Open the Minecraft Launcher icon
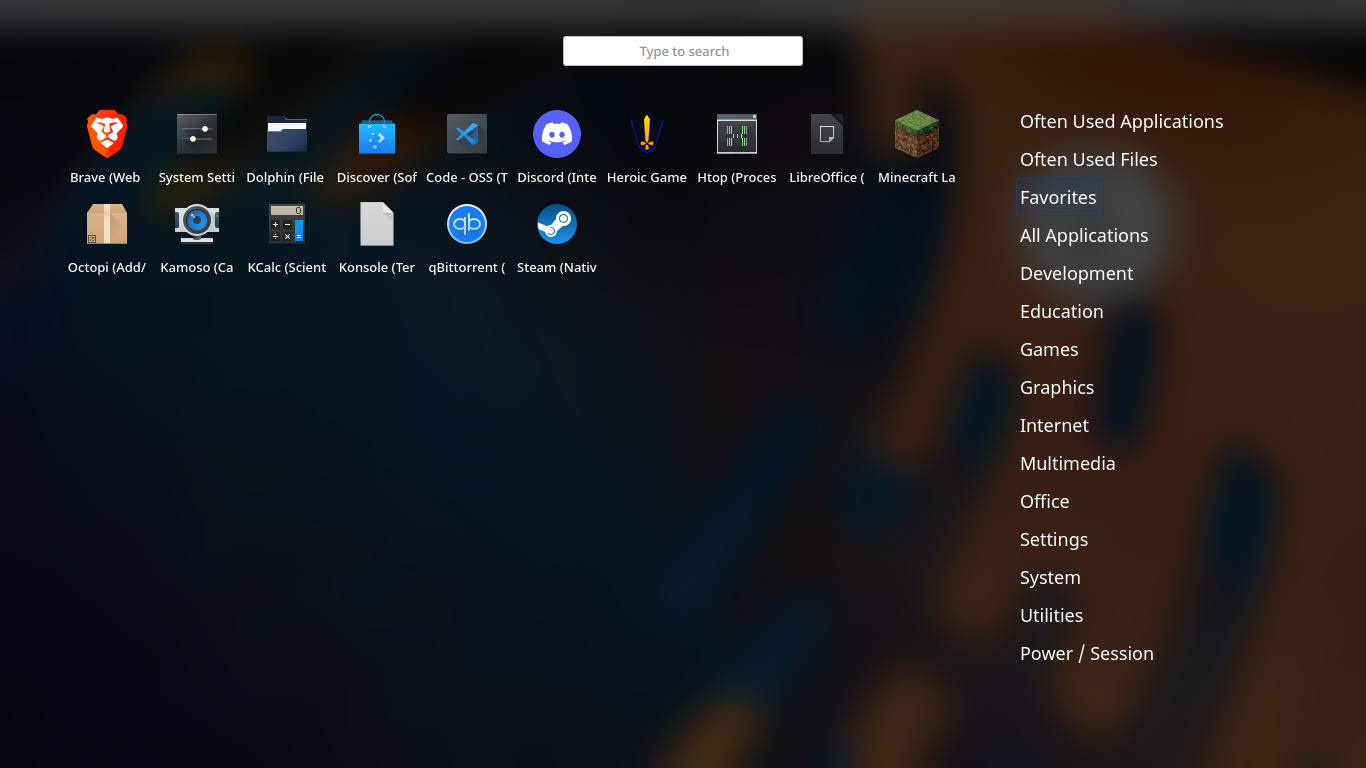Screen dimensions: 1366x768 click(917, 134)
